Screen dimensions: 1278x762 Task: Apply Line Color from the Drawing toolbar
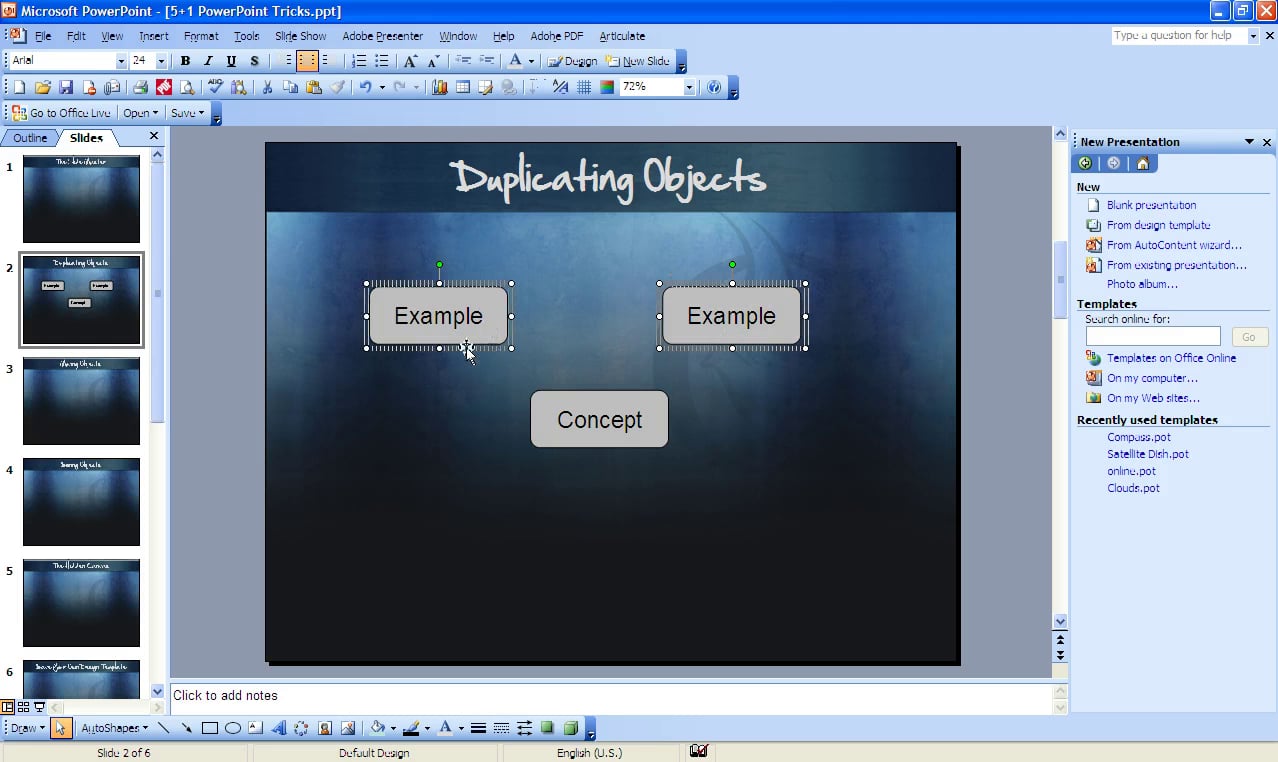point(411,728)
